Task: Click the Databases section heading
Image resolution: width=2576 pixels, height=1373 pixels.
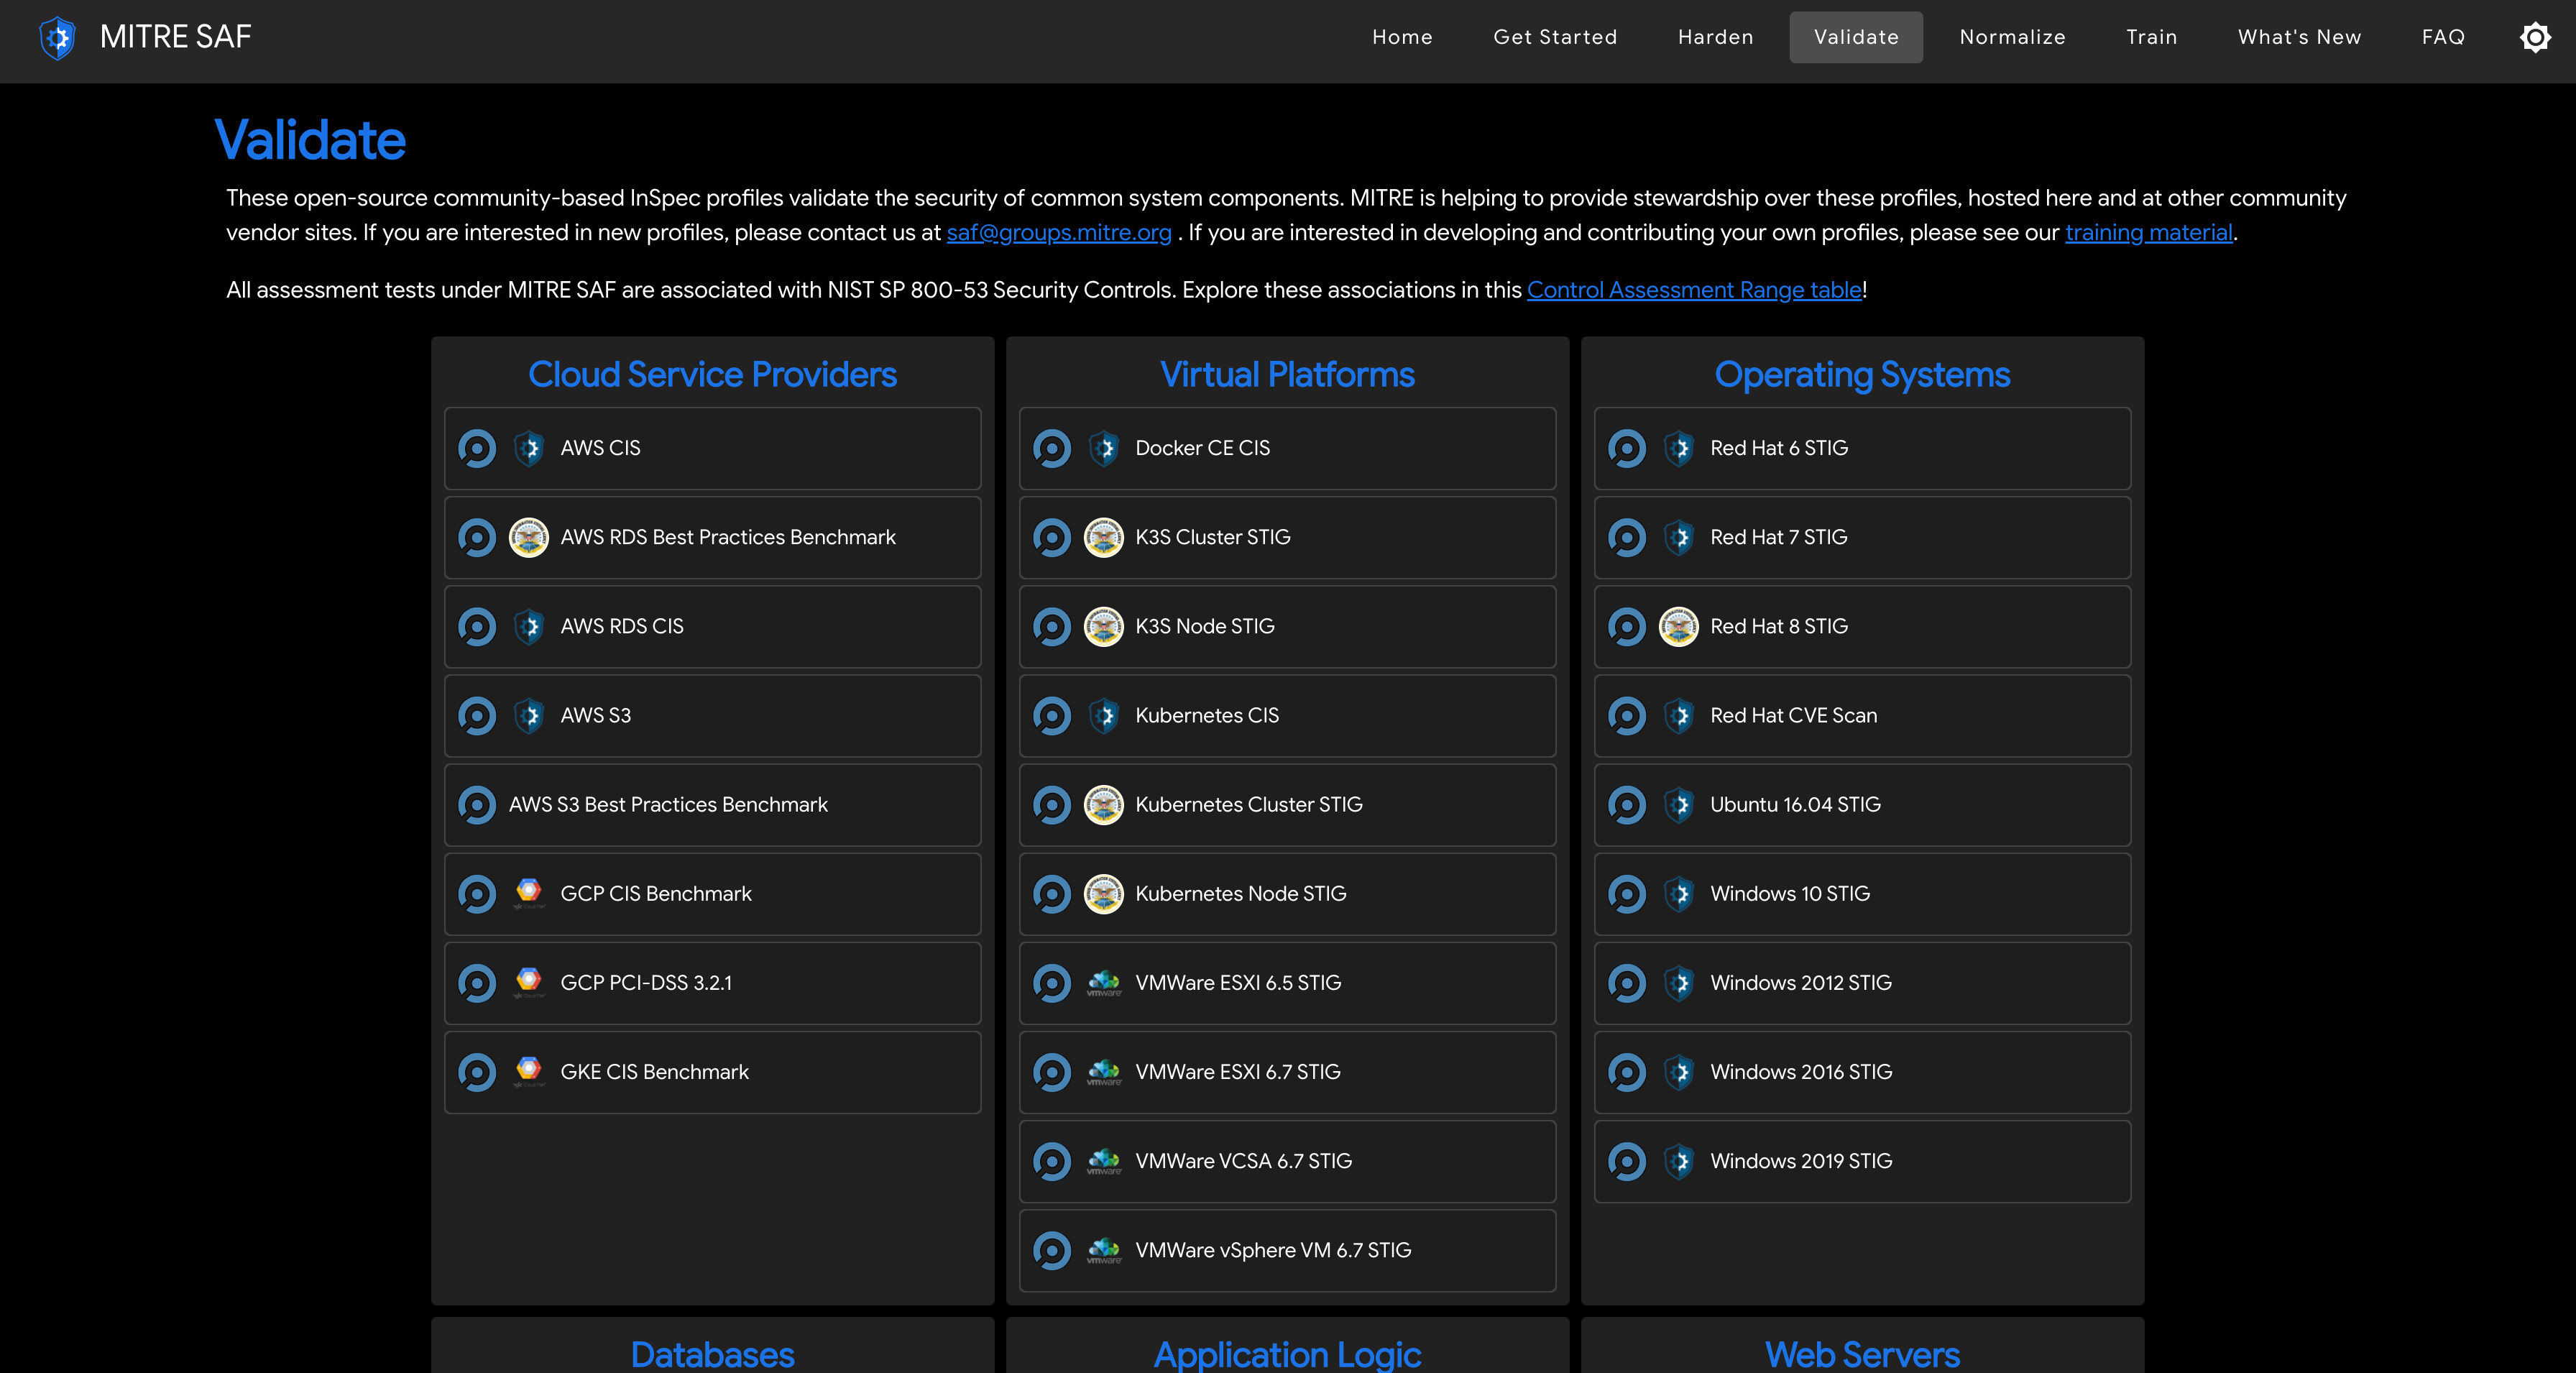Action: tap(712, 1354)
